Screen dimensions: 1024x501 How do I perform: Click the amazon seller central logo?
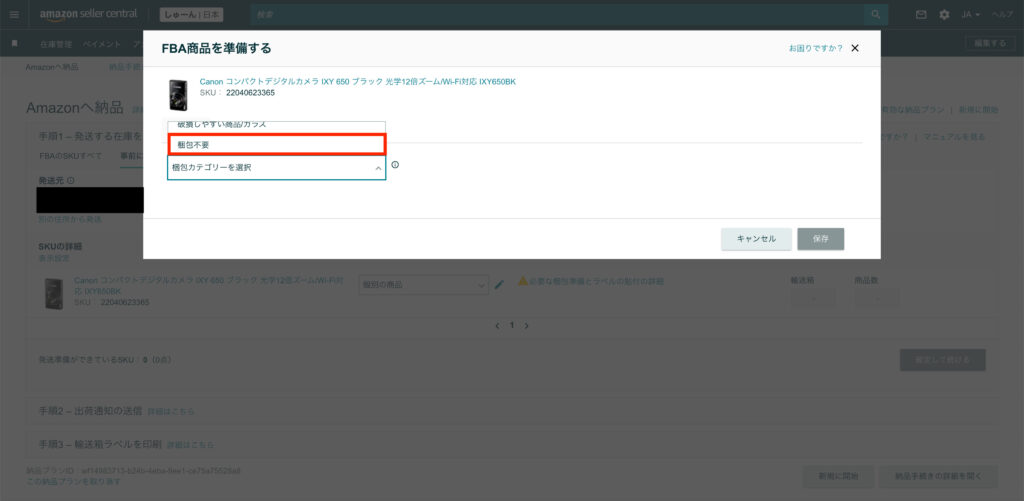[88, 14]
